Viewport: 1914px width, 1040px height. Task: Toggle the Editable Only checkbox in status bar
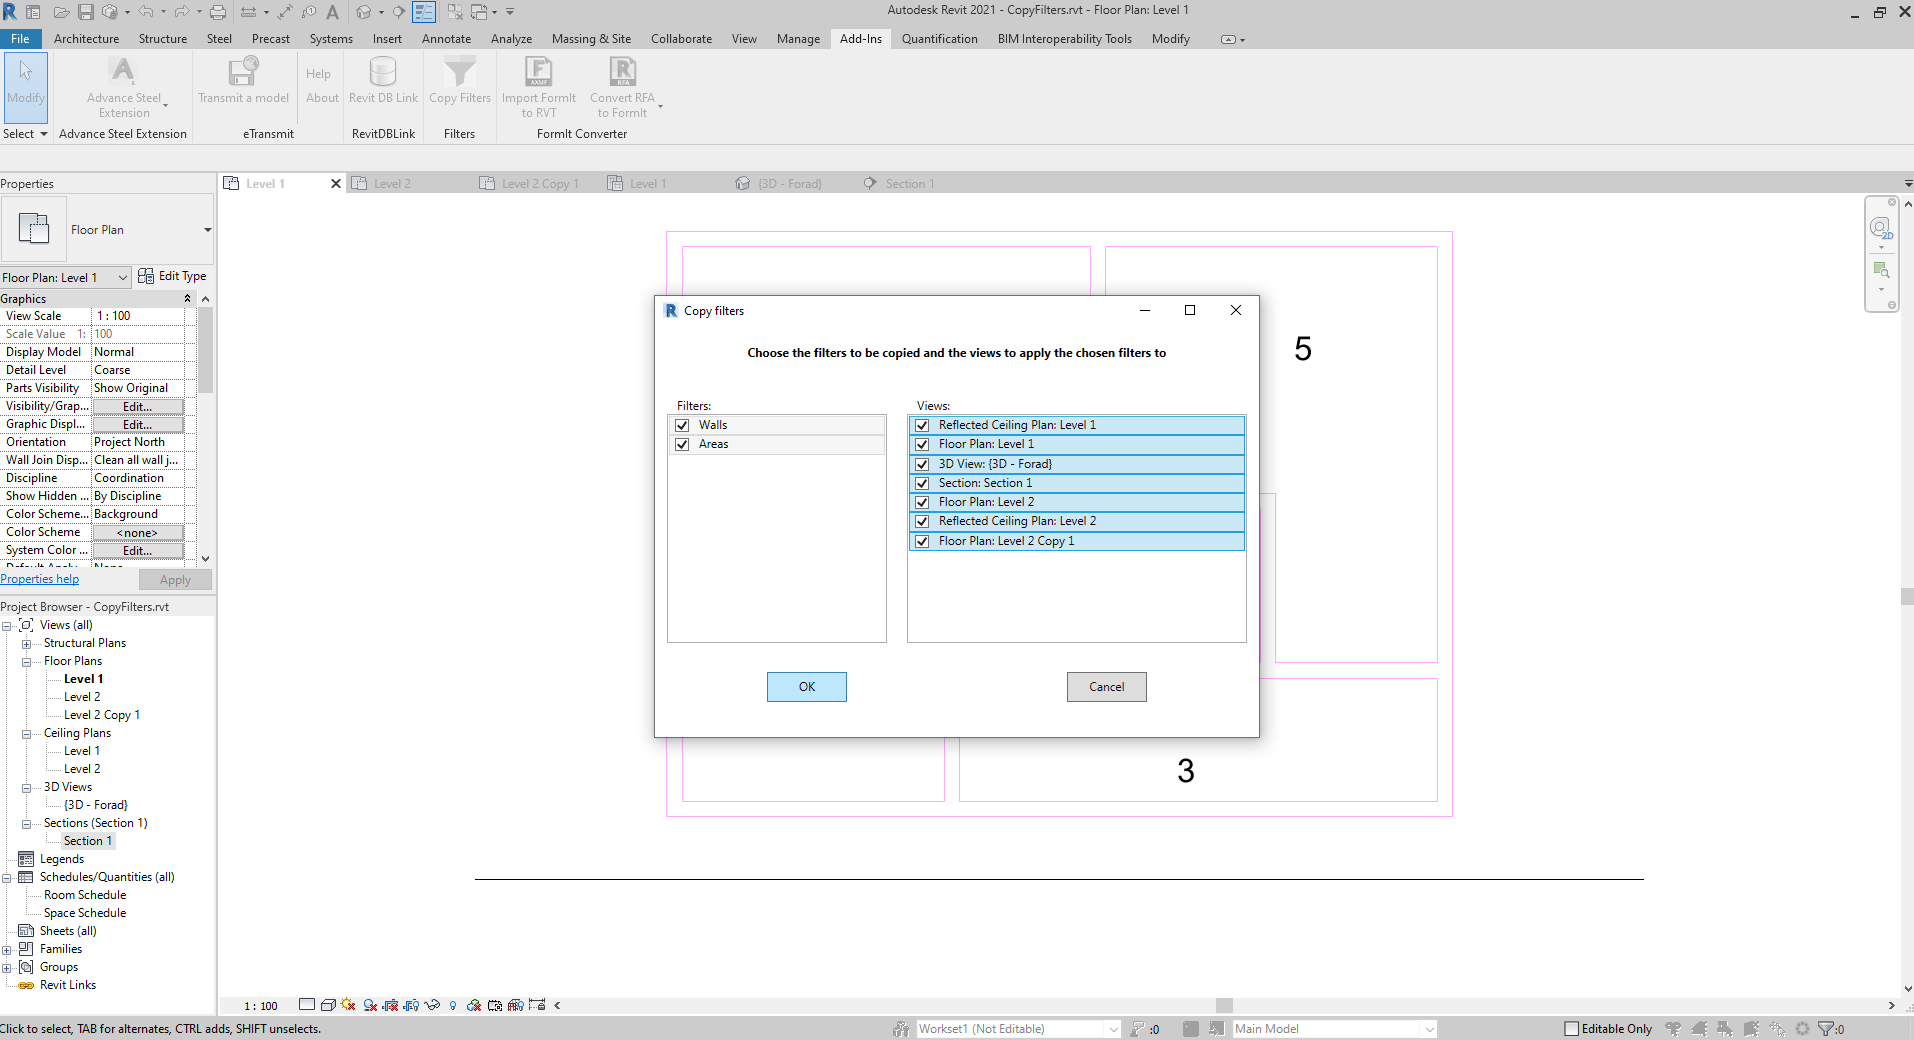[x=1572, y=1028]
